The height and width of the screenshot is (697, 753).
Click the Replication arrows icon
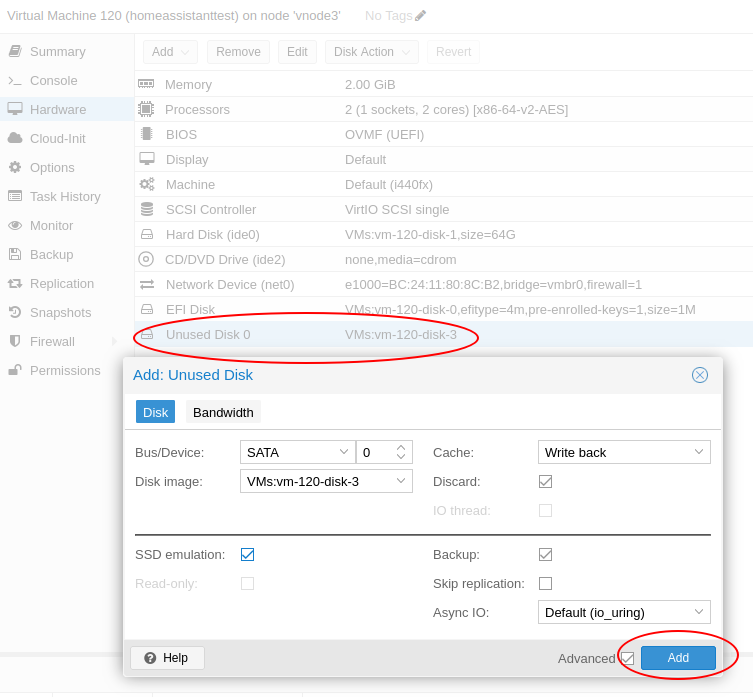15,283
